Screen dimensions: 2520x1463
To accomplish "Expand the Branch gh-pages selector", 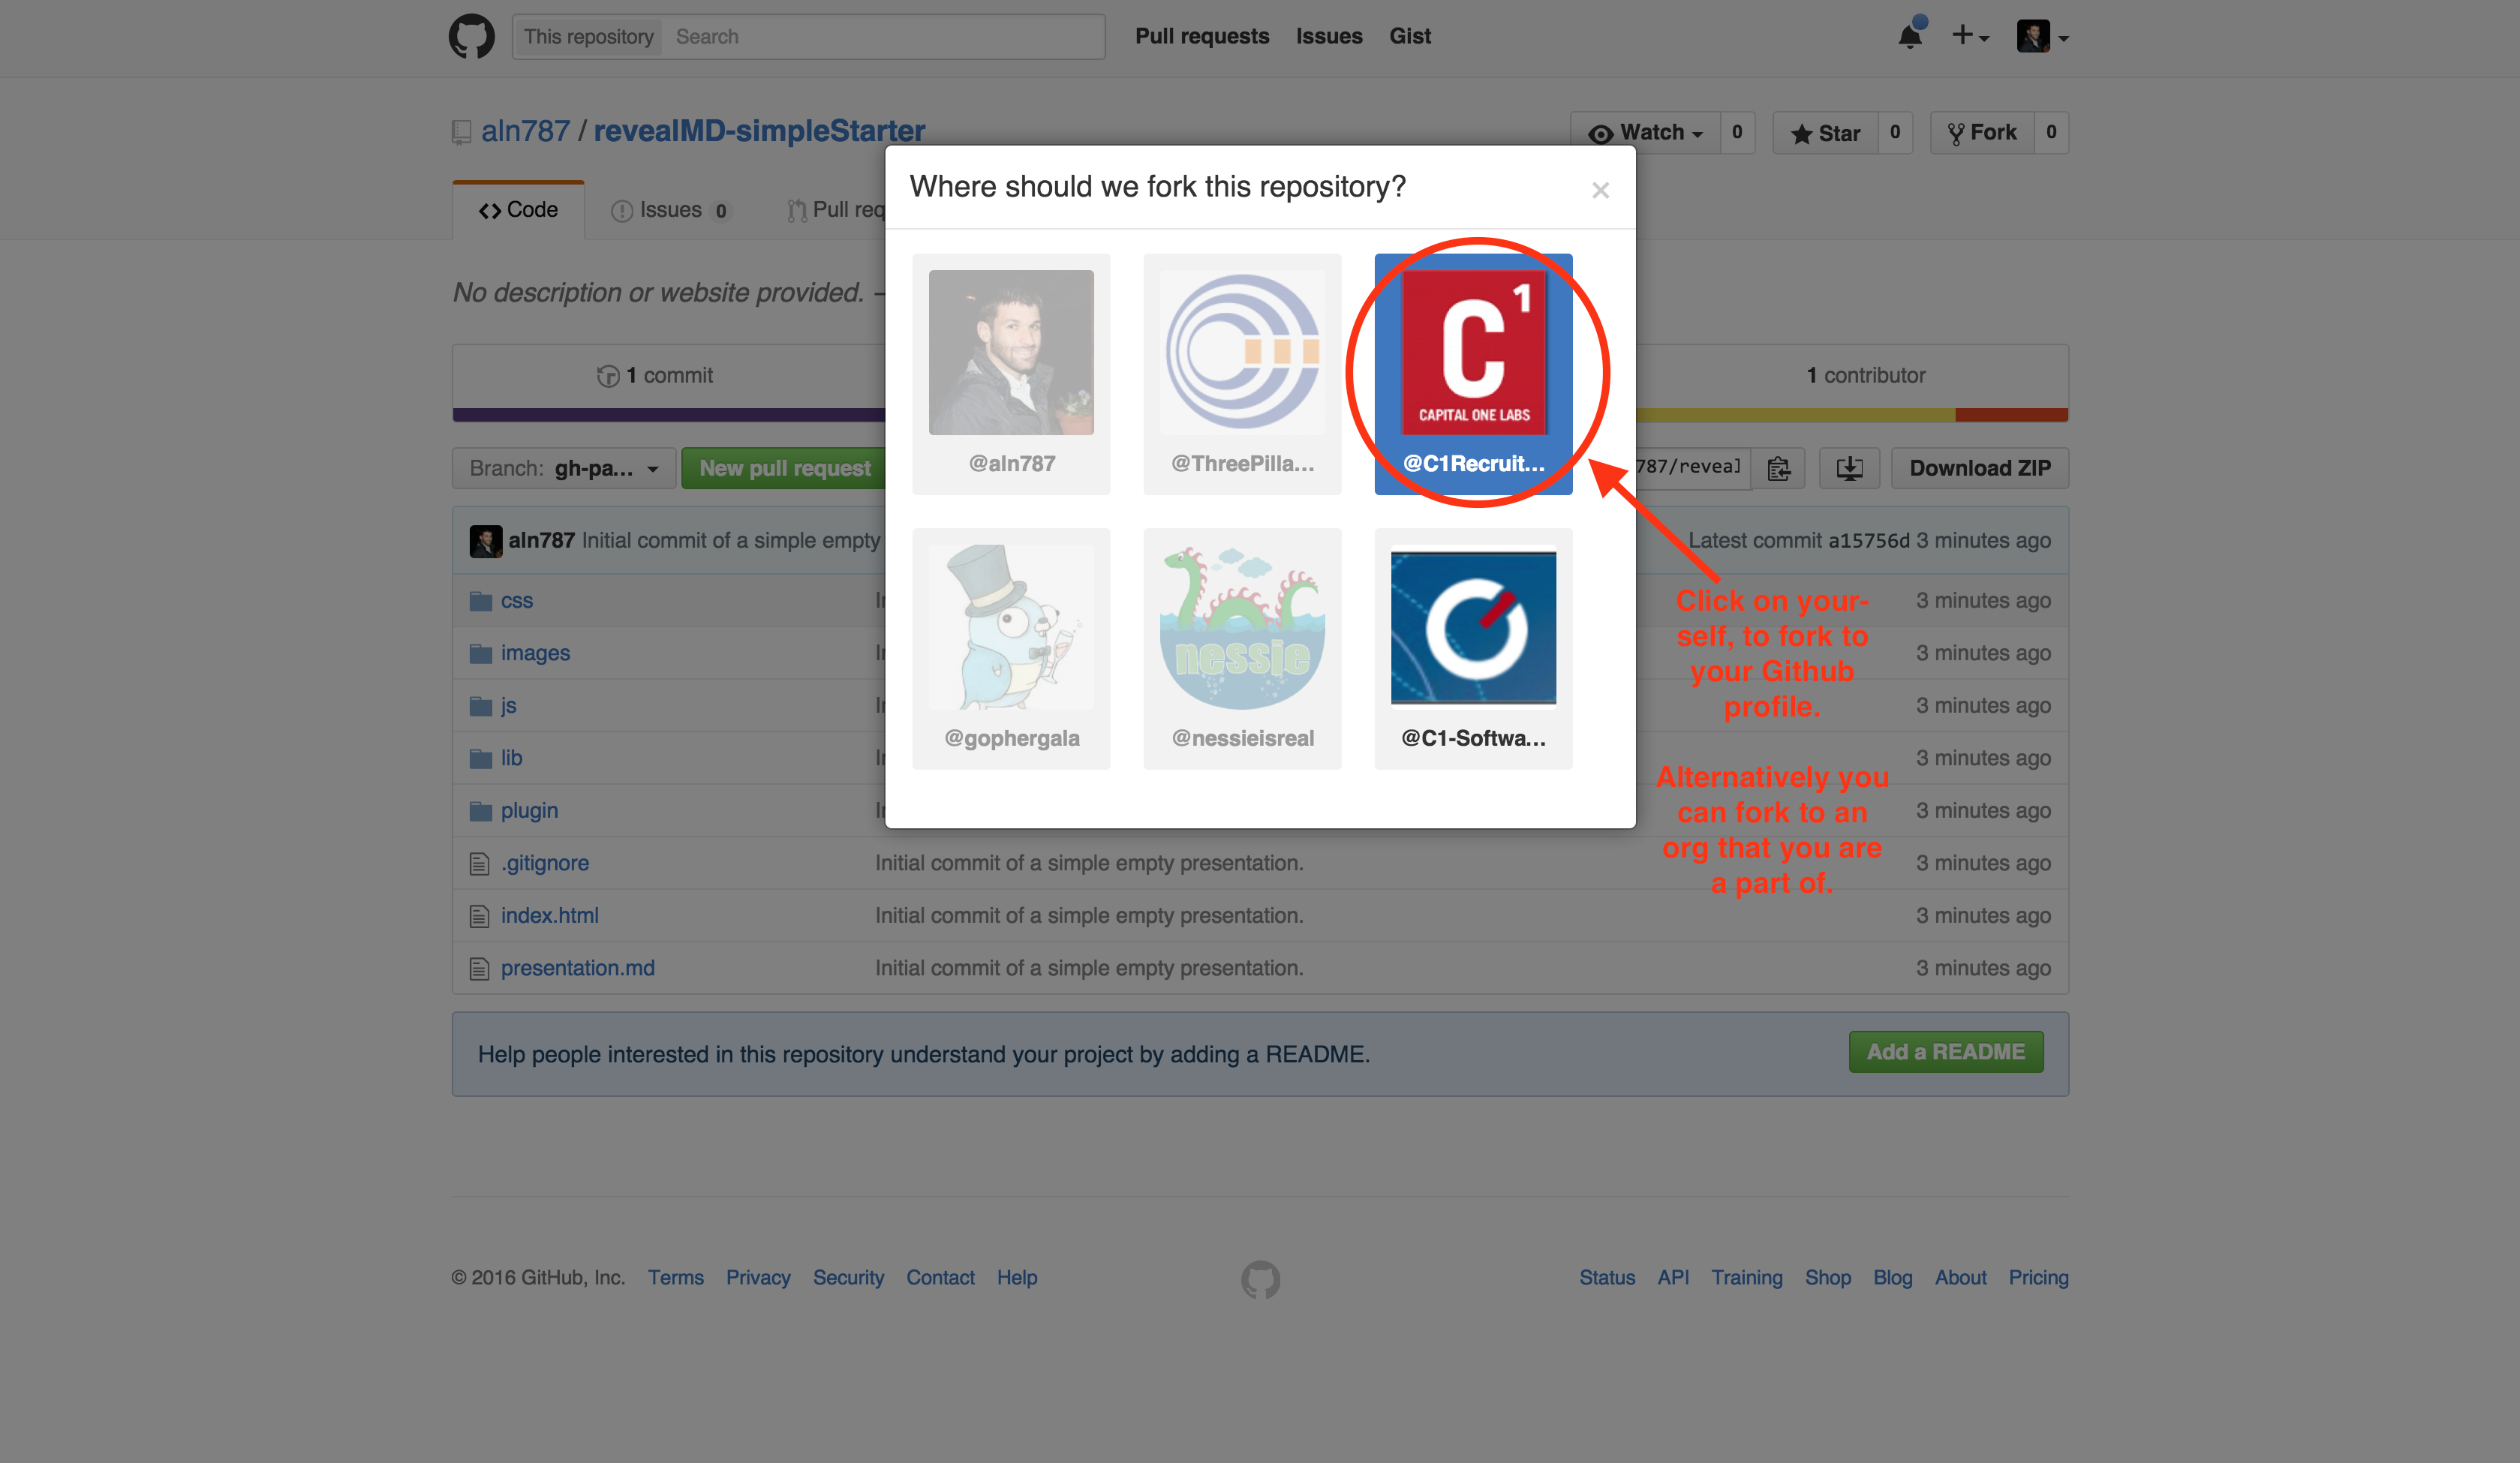I will tap(564, 468).
